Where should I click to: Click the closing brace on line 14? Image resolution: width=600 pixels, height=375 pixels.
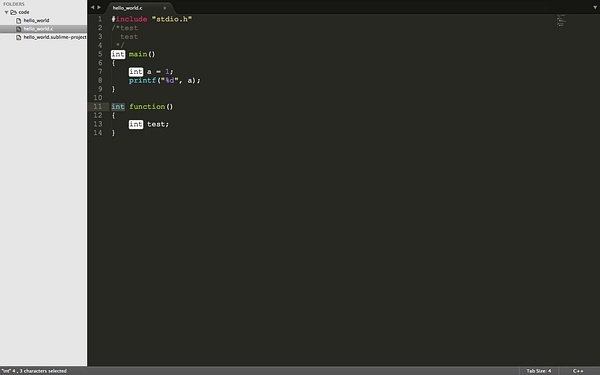coord(113,133)
